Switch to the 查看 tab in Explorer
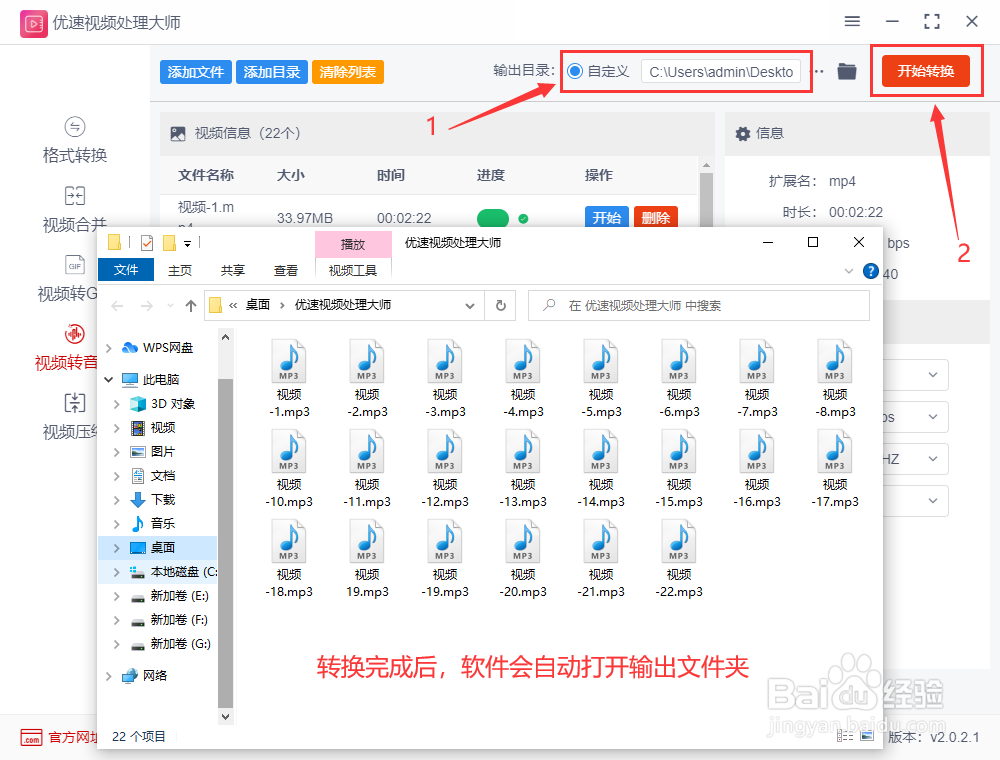Screen dimensions: 1000x760 click(x=286, y=270)
